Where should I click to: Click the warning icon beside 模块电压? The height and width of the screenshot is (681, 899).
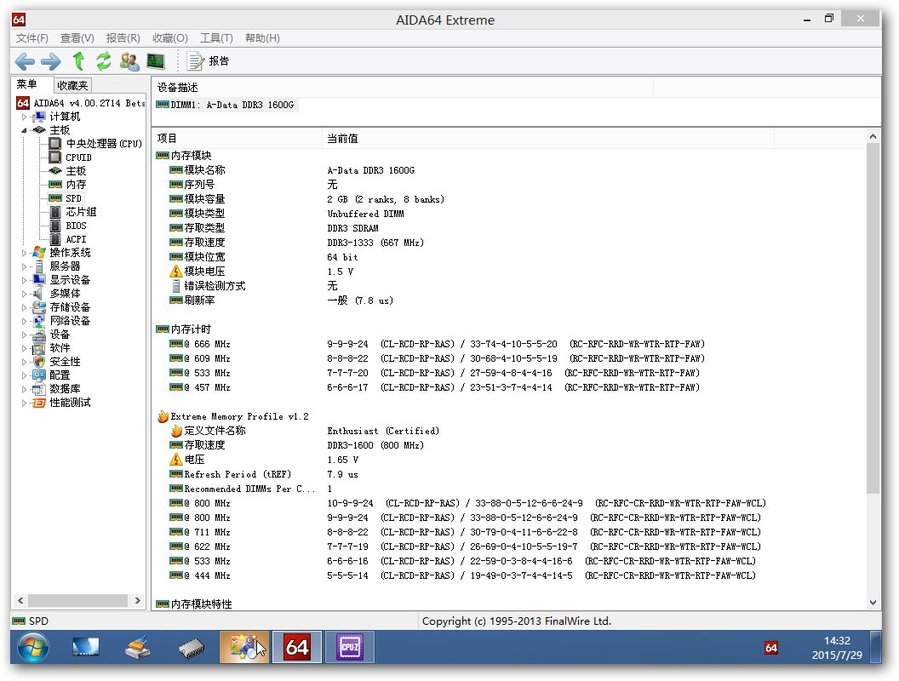click(x=176, y=272)
